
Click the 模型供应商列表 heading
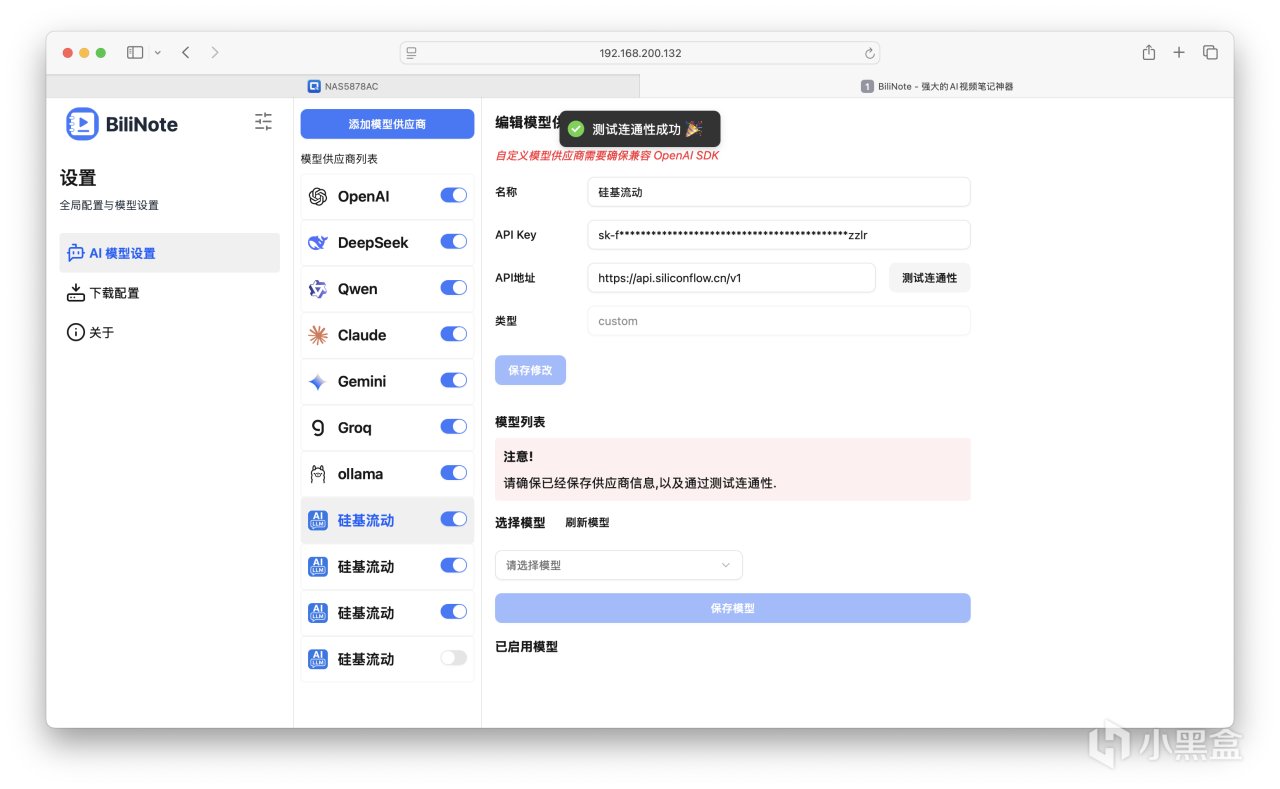[x=339, y=159]
